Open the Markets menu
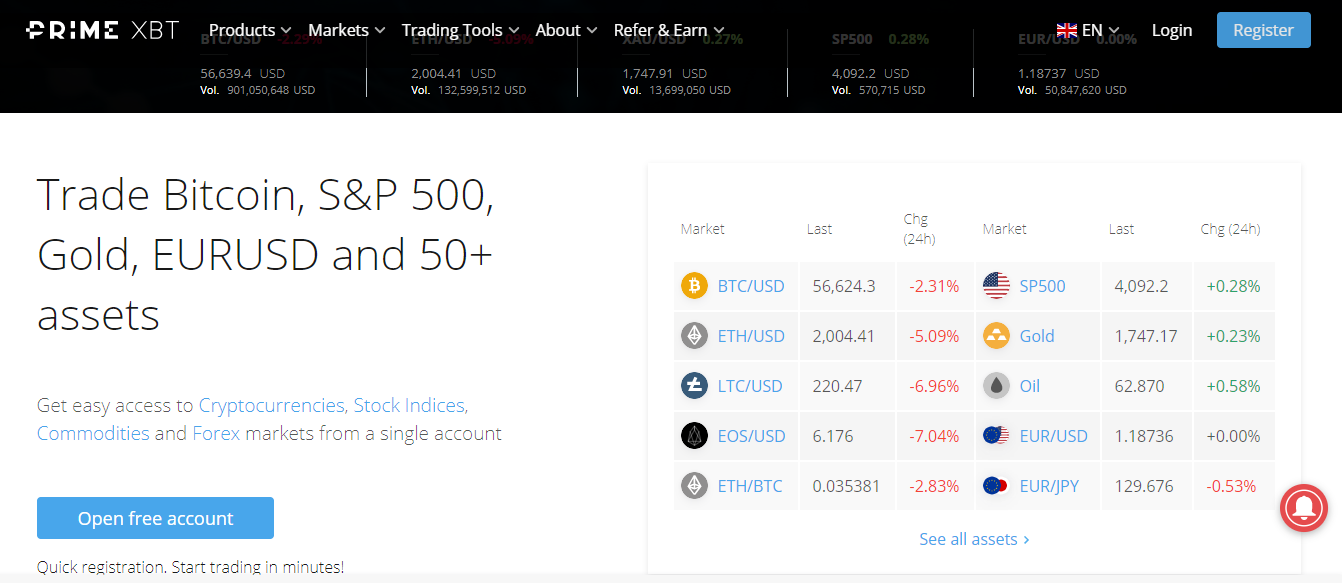The height and width of the screenshot is (583, 1342). [x=346, y=30]
